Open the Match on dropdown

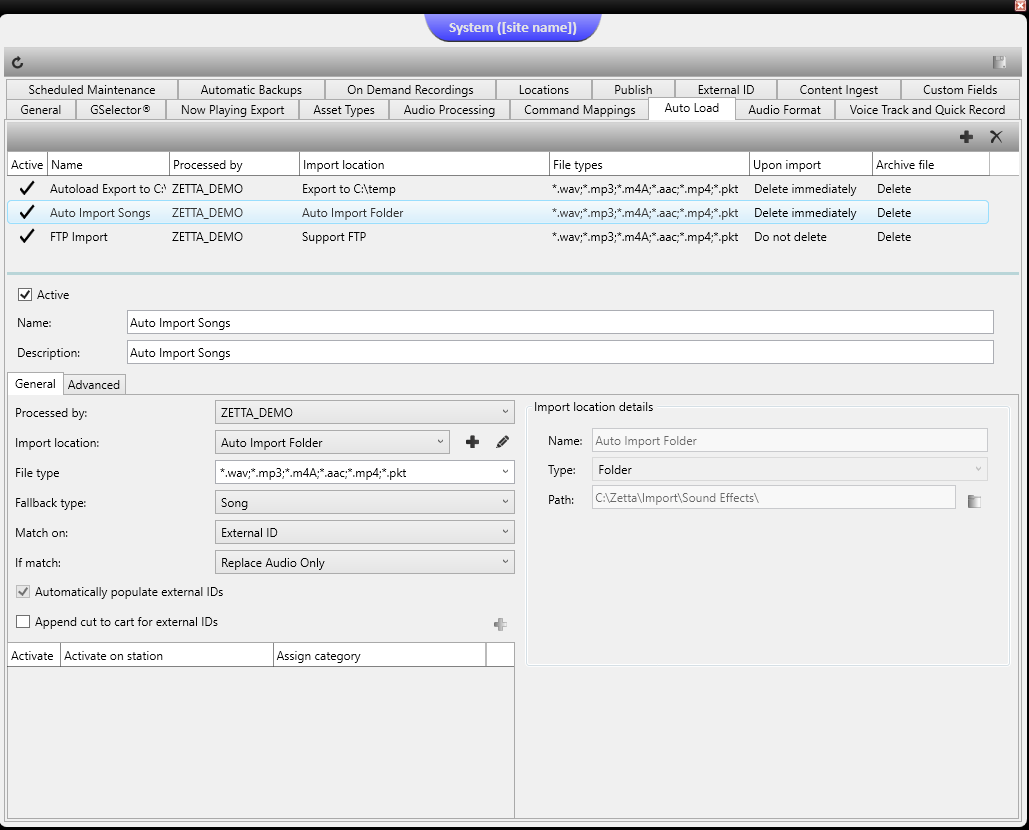365,533
